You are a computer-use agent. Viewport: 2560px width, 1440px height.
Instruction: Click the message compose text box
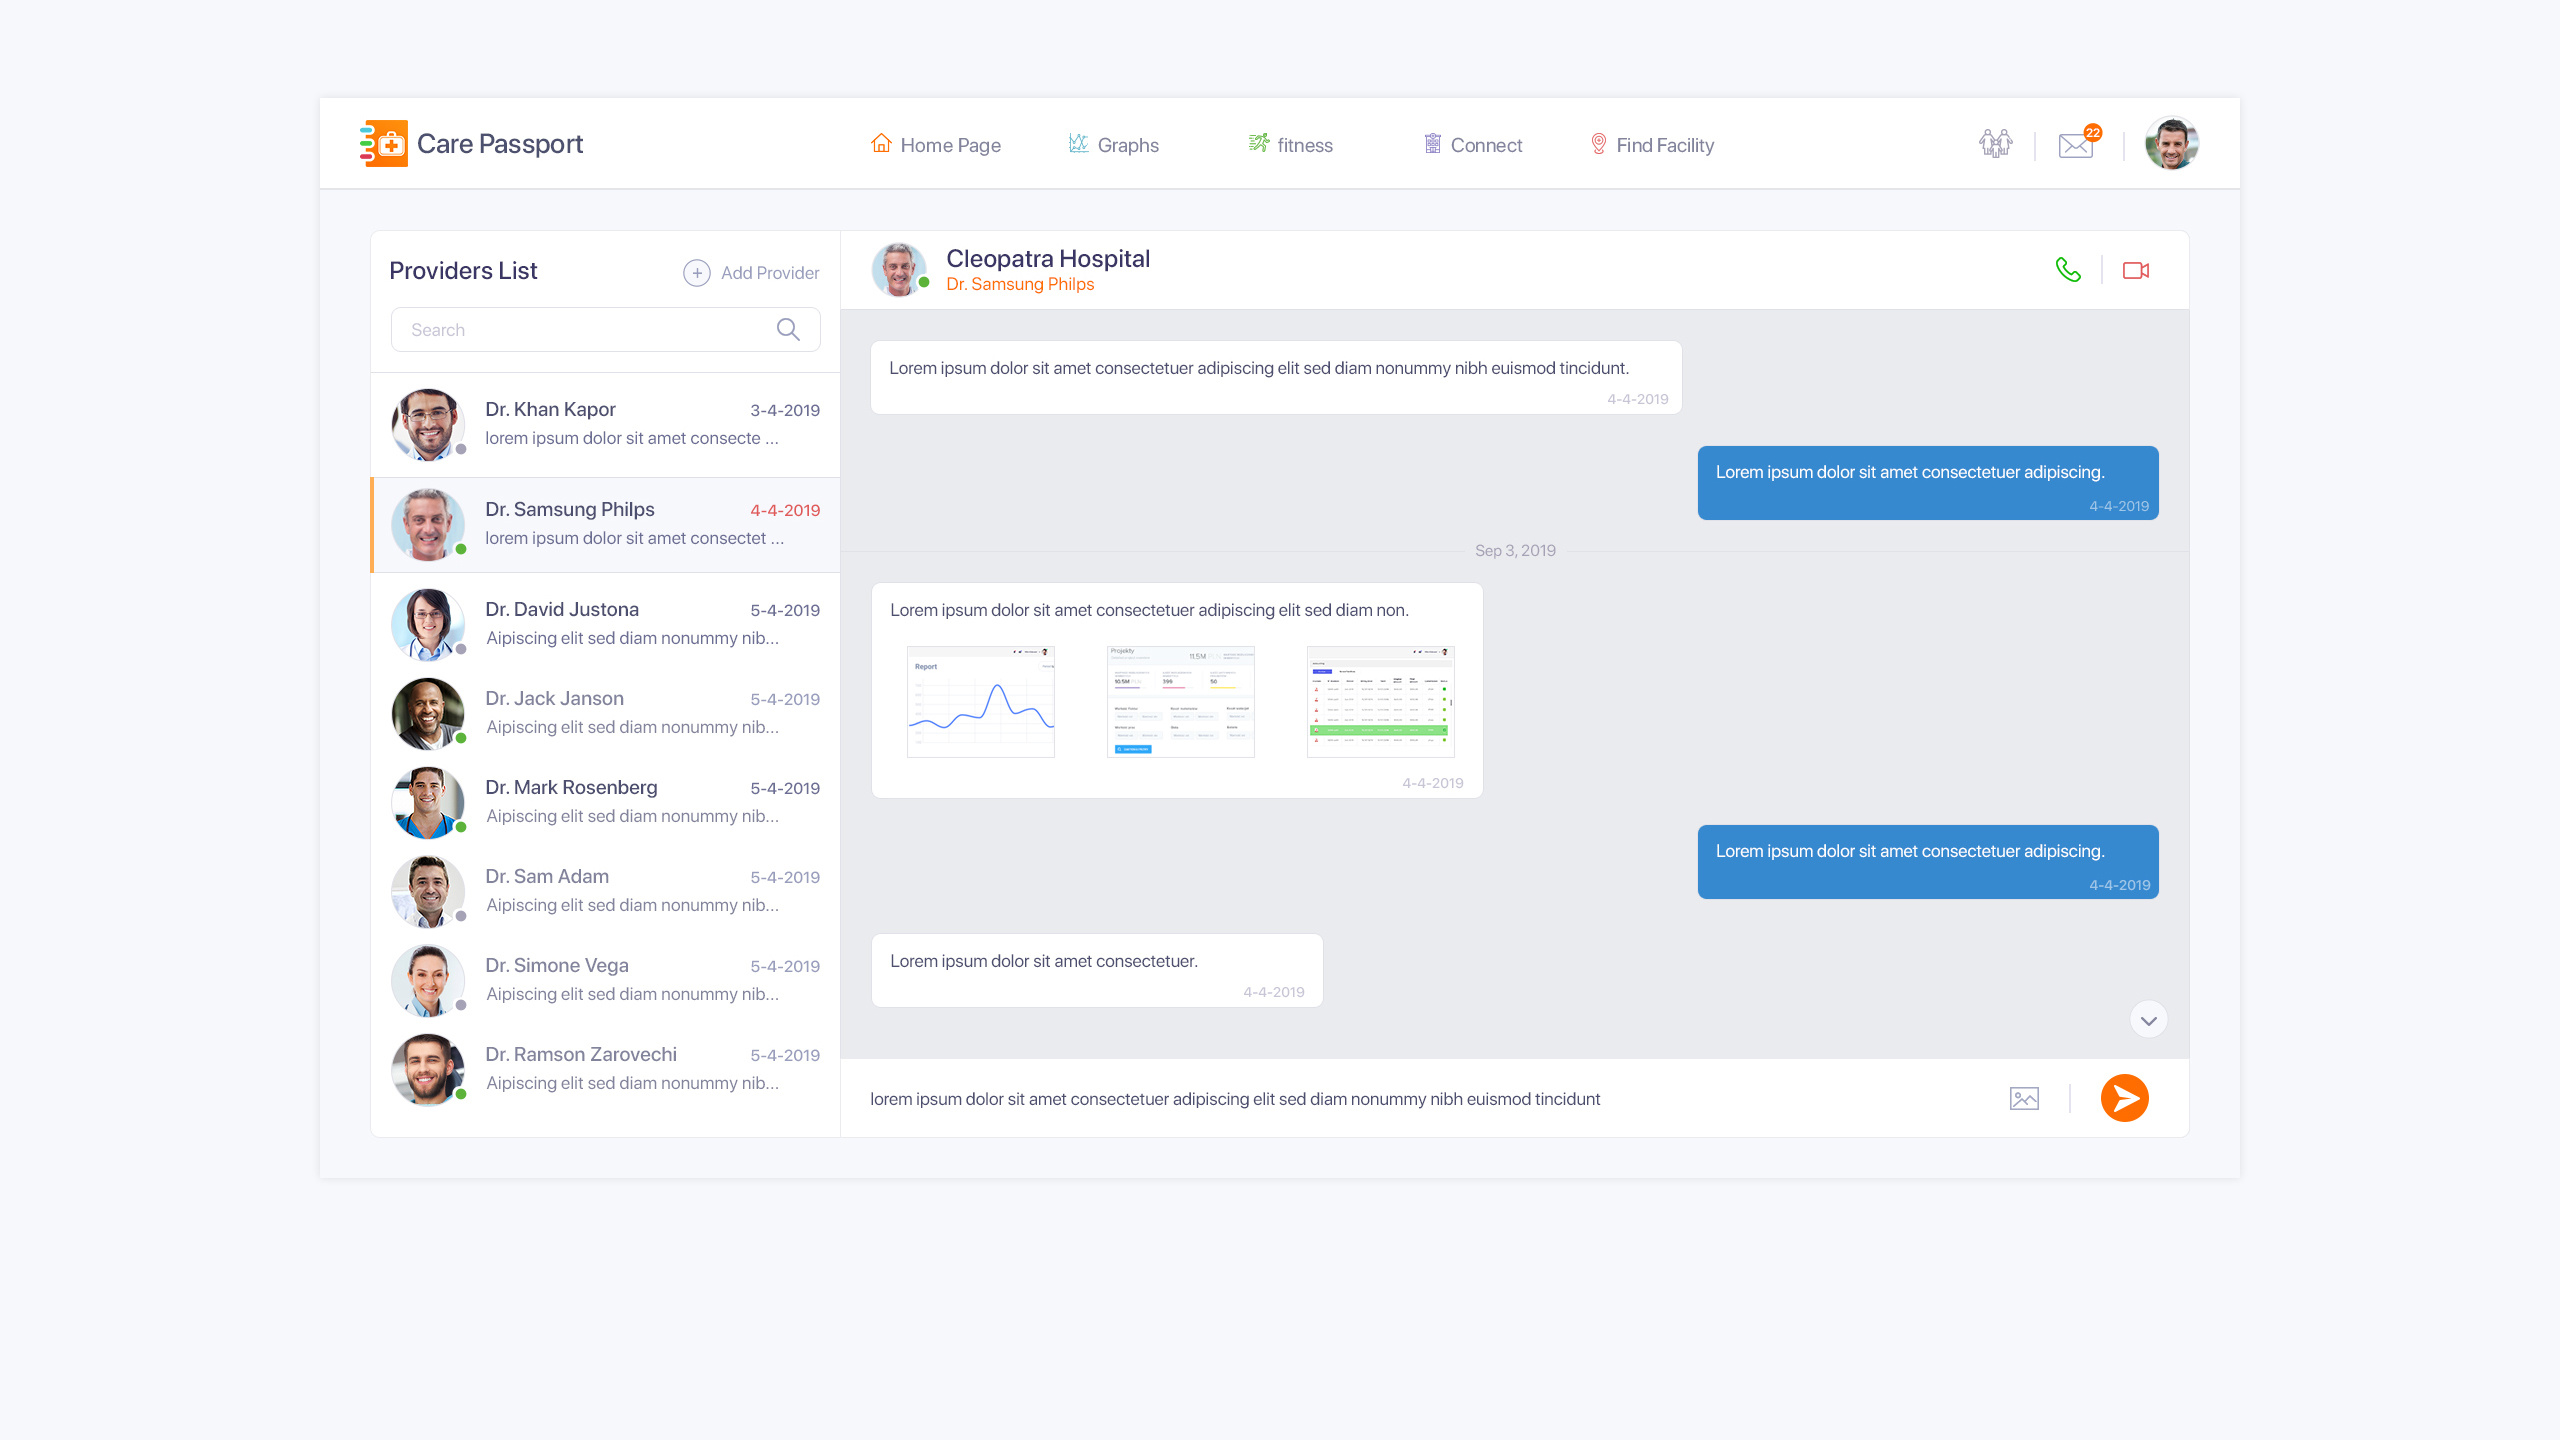(x=1420, y=1099)
